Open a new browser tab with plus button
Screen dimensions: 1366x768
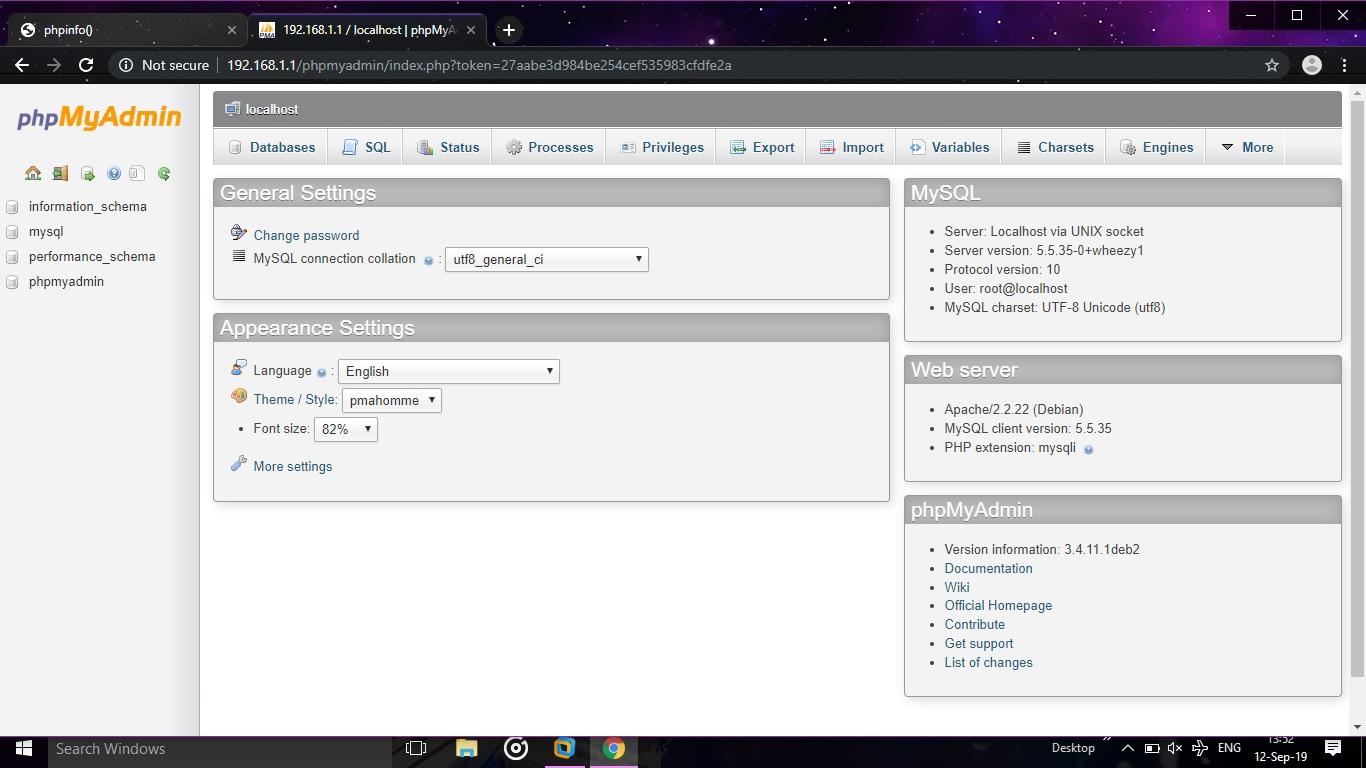508,30
